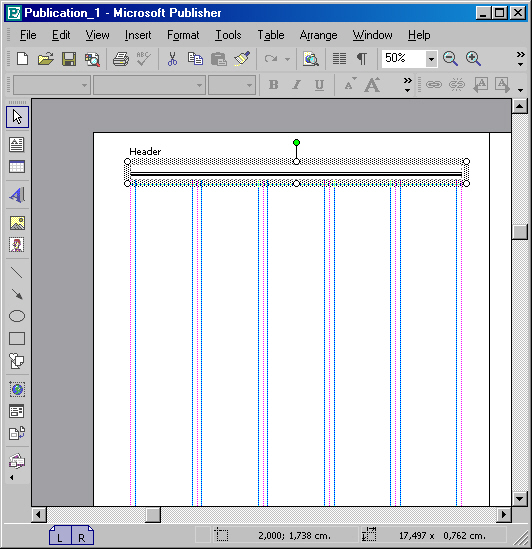This screenshot has width=532, height=549.
Task: Toggle Special Characters paragraph mark
Action: (x=362, y=58)
